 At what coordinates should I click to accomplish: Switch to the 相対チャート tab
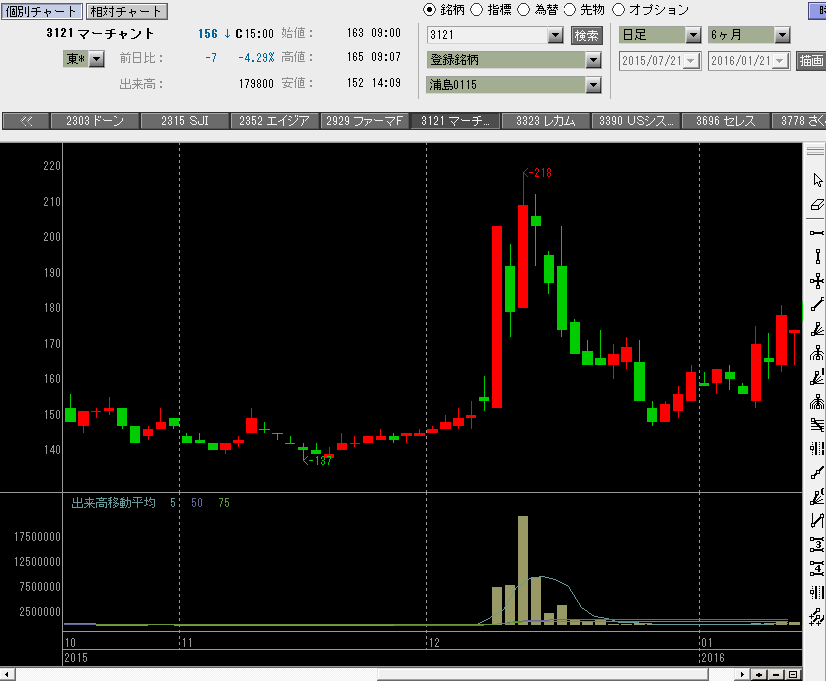click(126, 11)
